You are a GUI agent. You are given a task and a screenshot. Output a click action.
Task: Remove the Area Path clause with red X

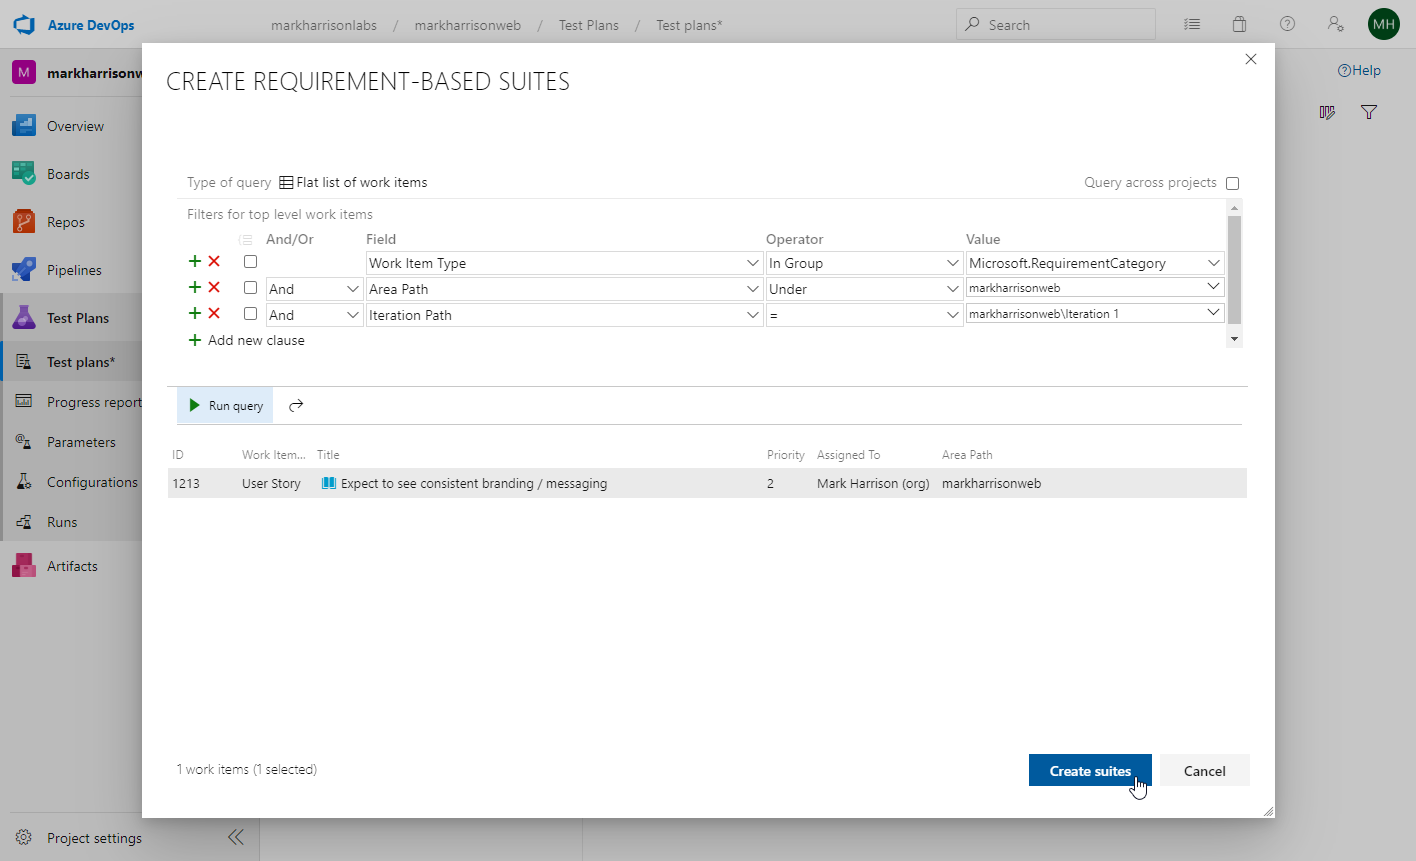(214, 288)
